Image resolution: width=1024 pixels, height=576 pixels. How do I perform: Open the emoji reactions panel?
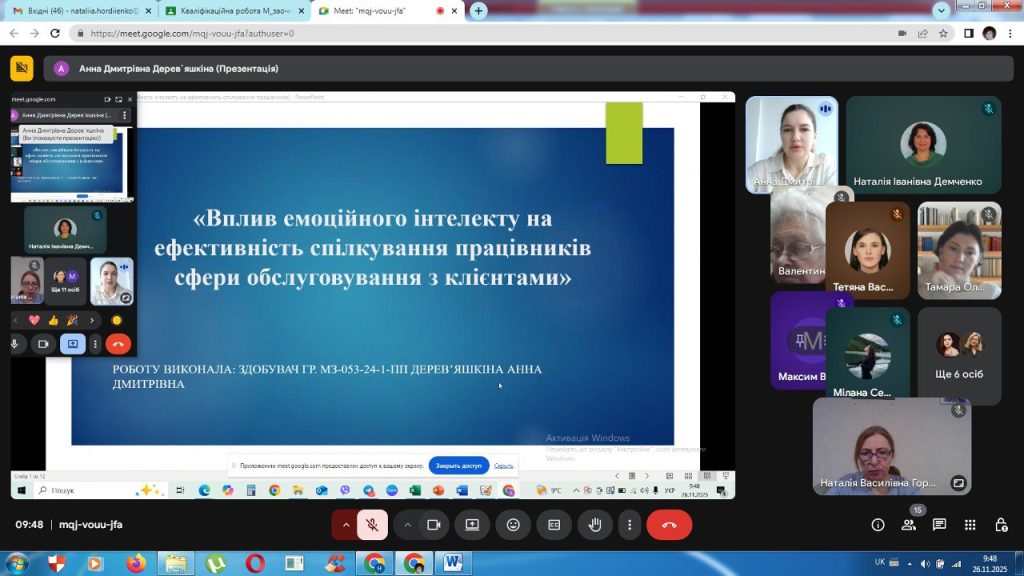point(513,525)
